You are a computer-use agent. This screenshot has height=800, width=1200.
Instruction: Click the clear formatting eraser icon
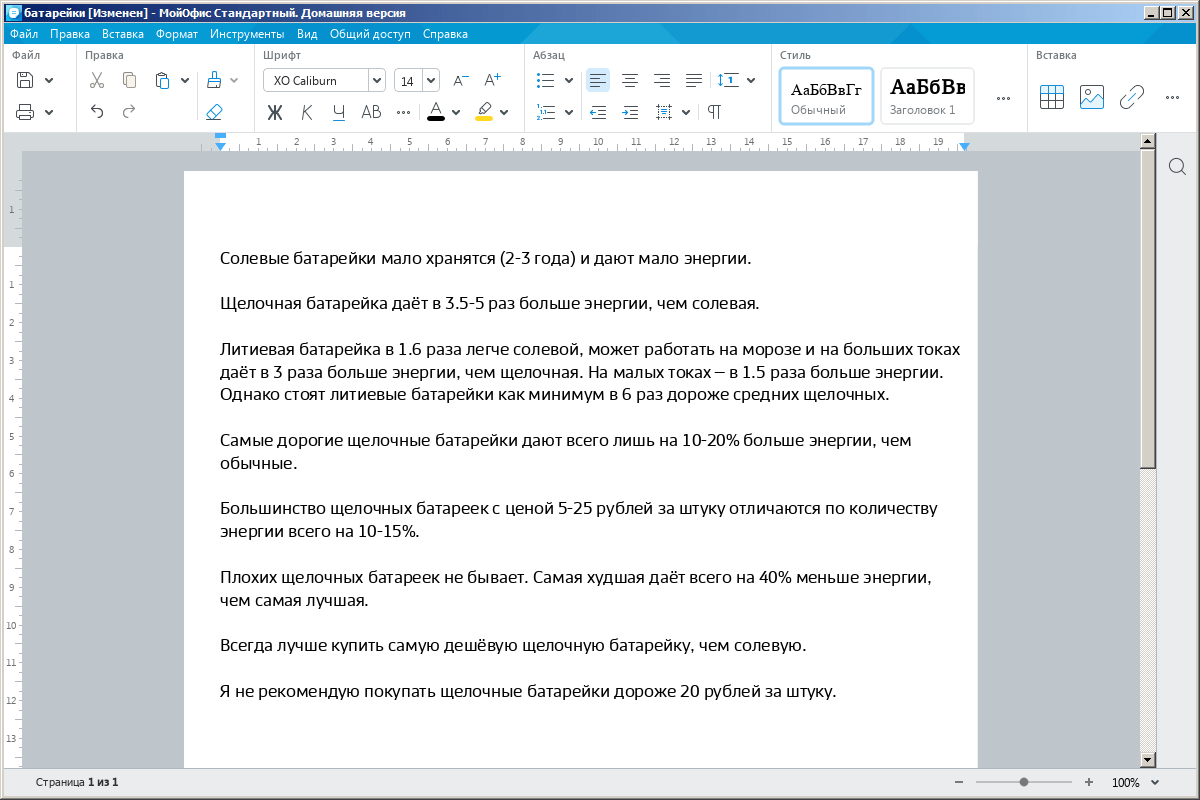(214, 111)
